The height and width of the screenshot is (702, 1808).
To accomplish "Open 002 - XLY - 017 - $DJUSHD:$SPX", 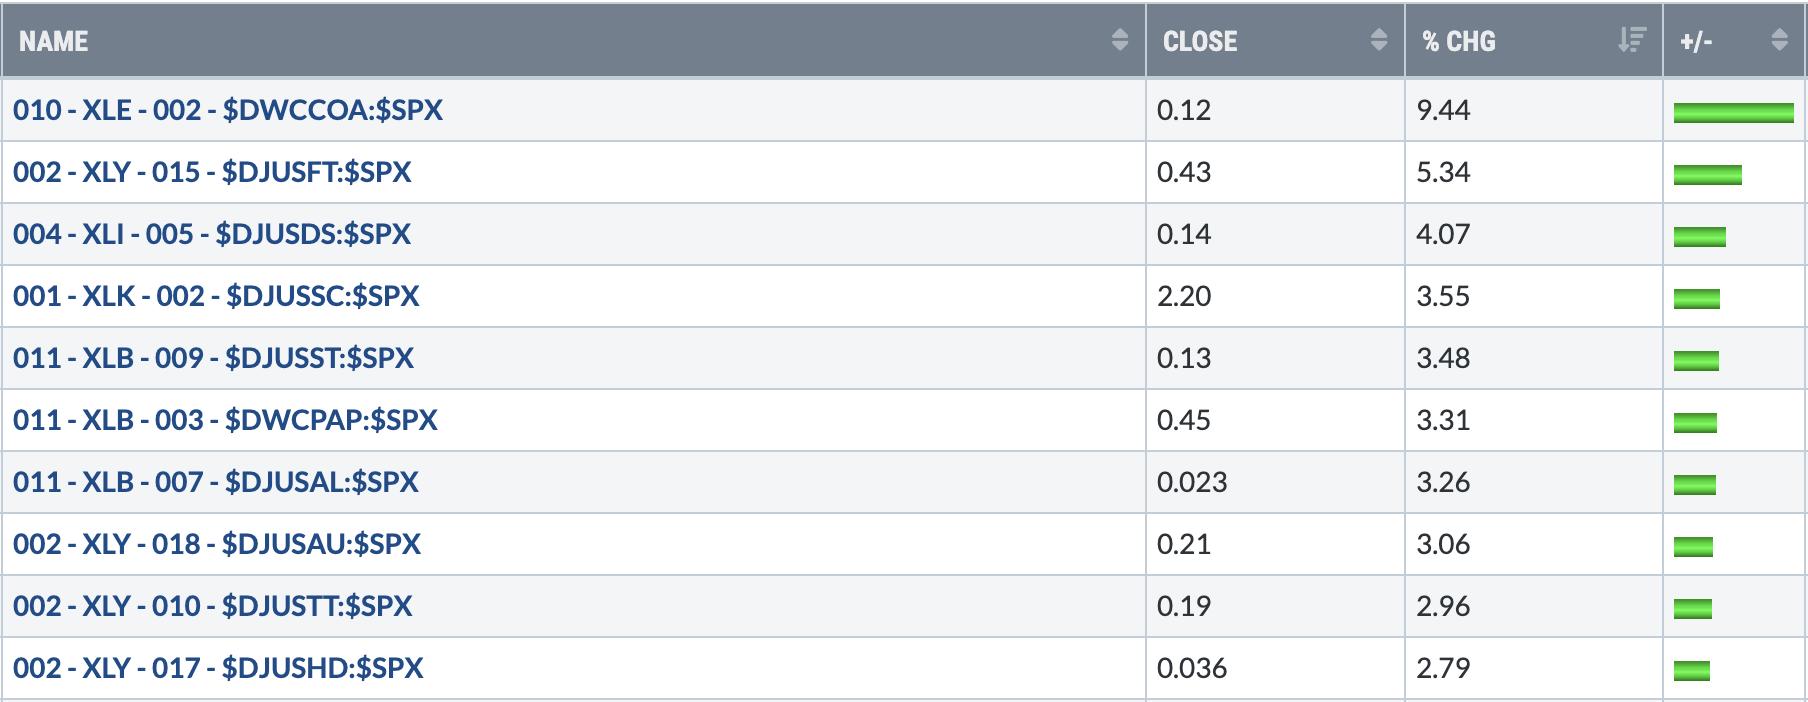I will click(218, 668).
